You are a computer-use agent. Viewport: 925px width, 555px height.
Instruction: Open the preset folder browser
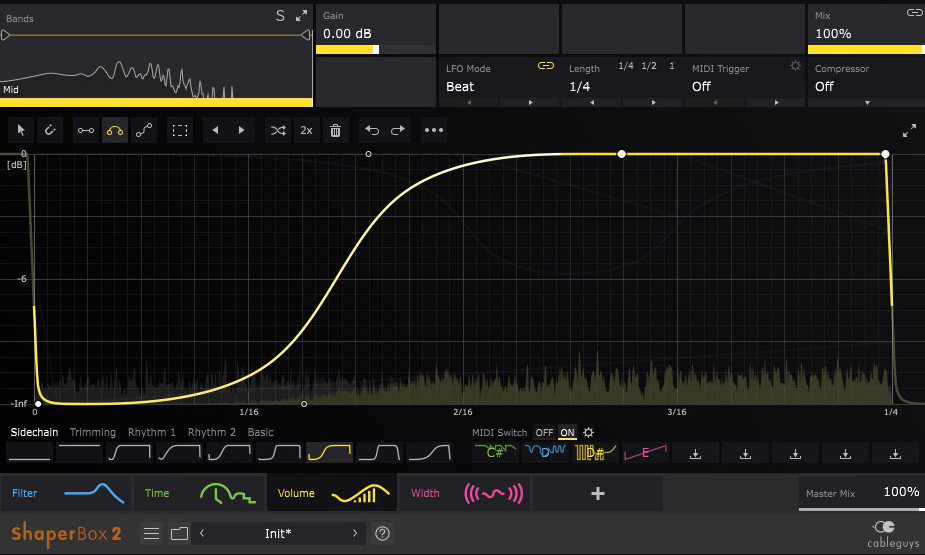pyautogui.click(x=179, y=534)
